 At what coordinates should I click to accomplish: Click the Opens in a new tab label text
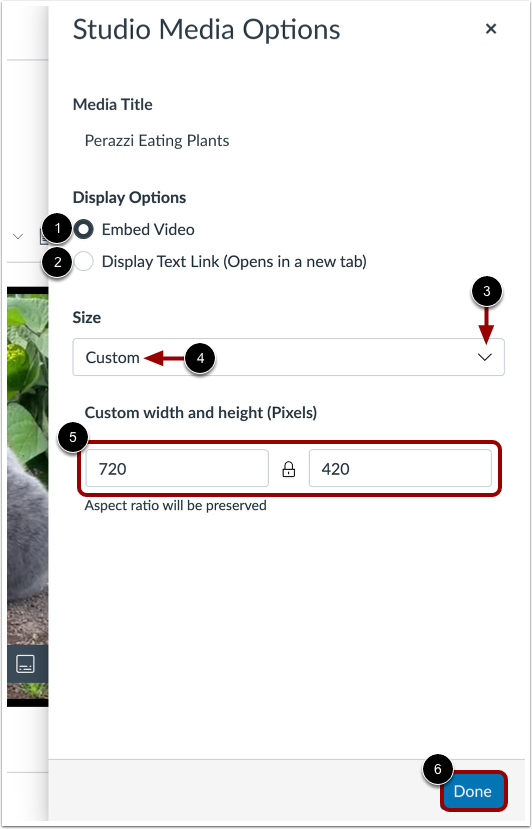pyautogui.click(x=295, y=261)
